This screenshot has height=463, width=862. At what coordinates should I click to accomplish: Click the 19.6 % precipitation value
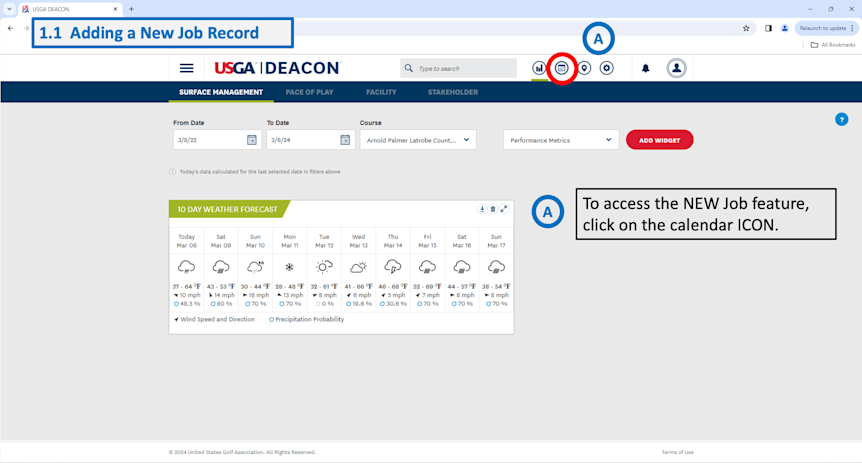click(358, 304)
